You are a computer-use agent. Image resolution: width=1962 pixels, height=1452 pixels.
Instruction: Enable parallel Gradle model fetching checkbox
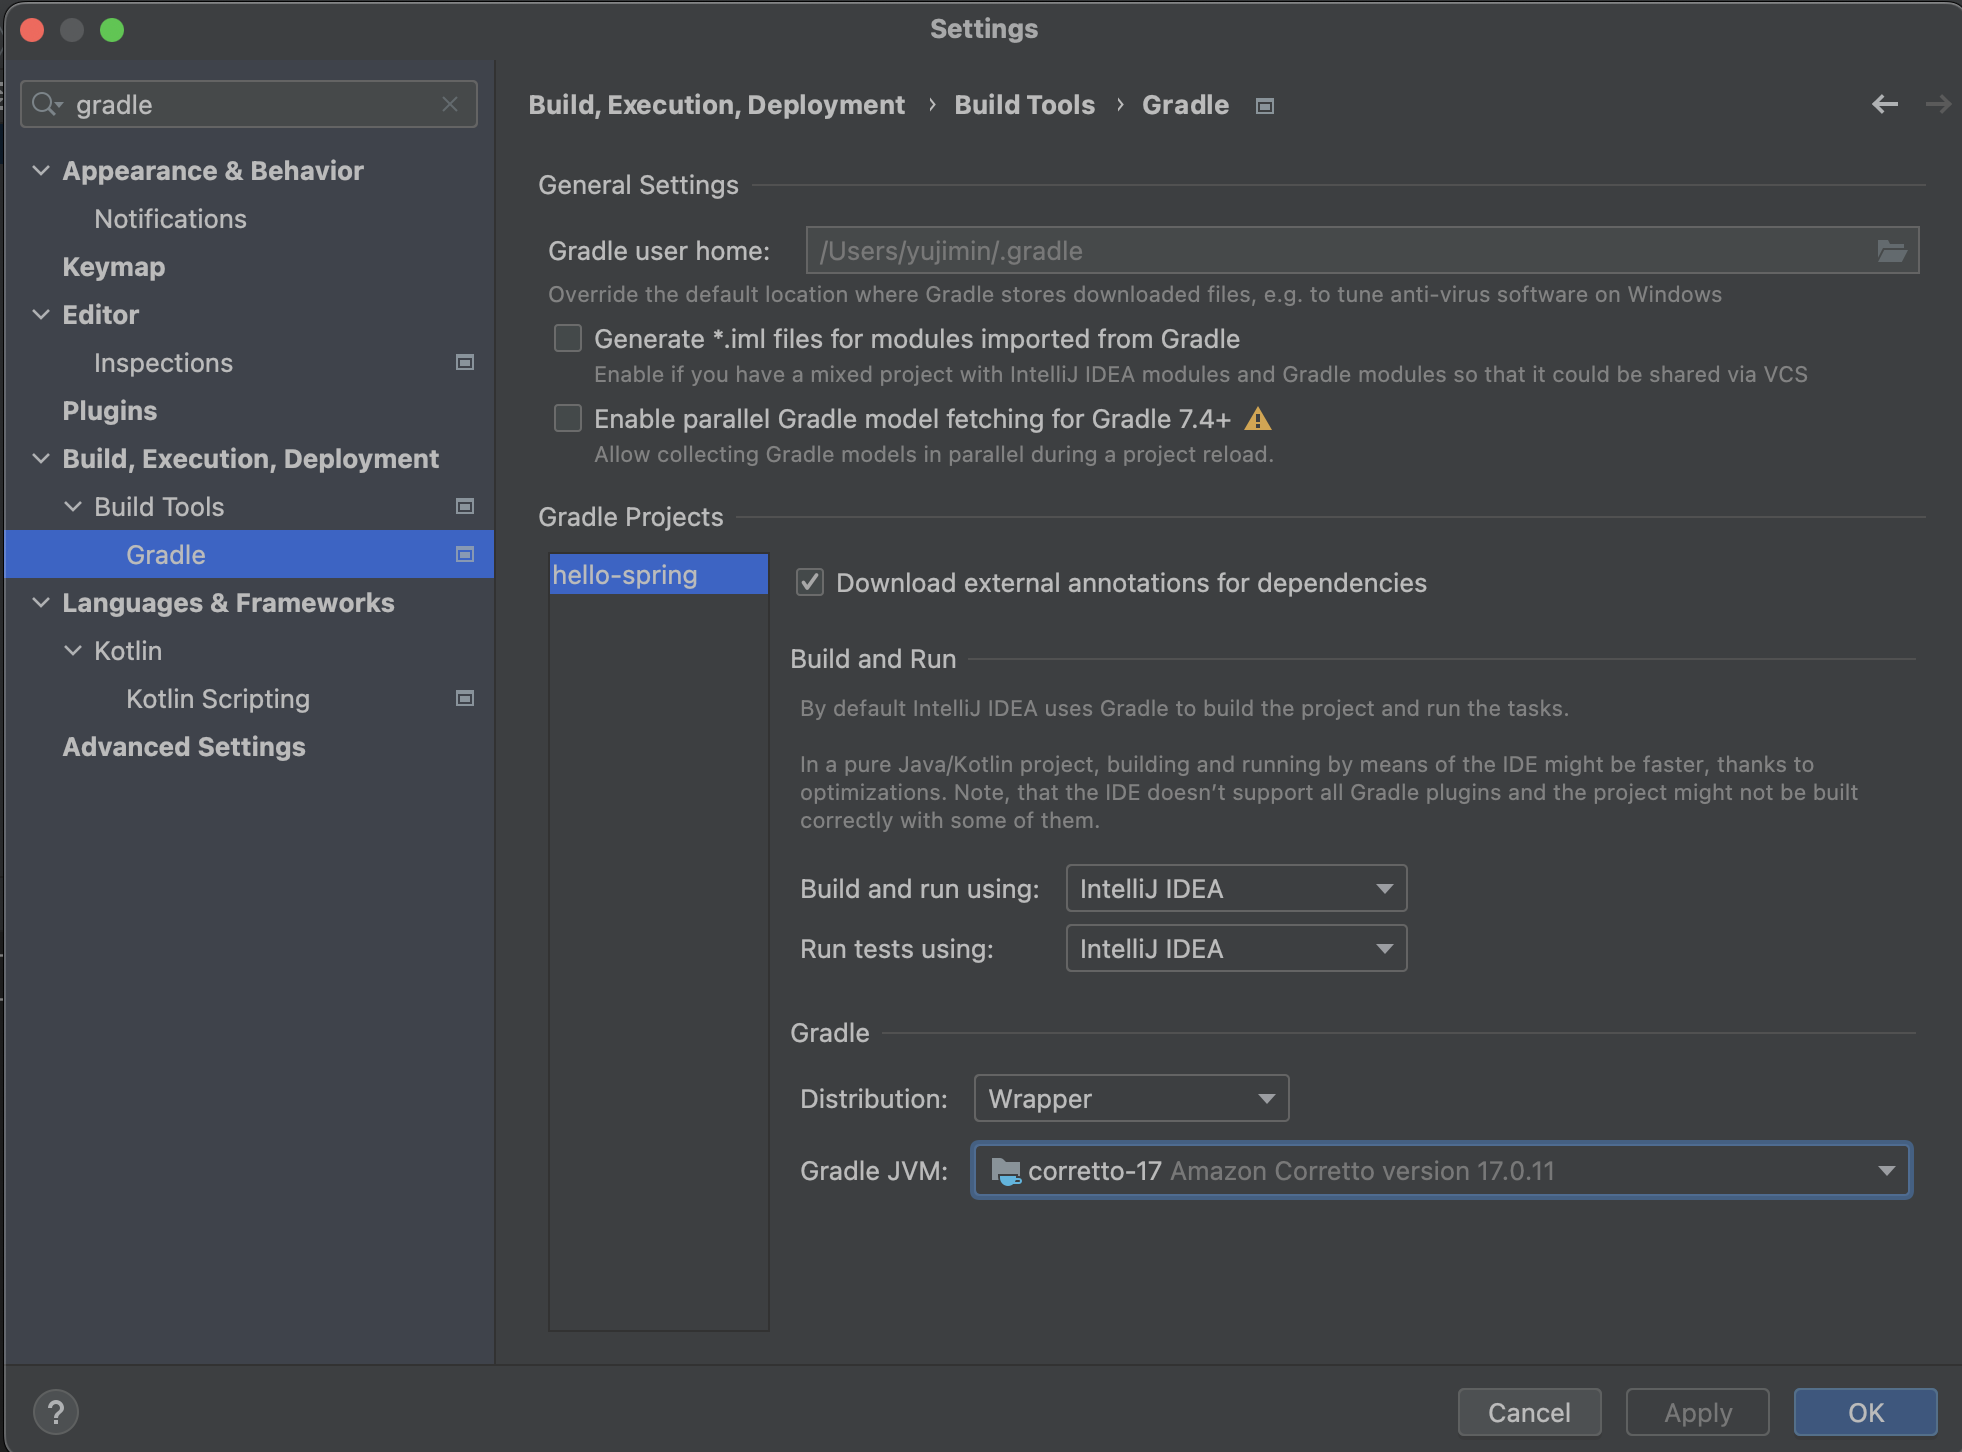point(568,419)
